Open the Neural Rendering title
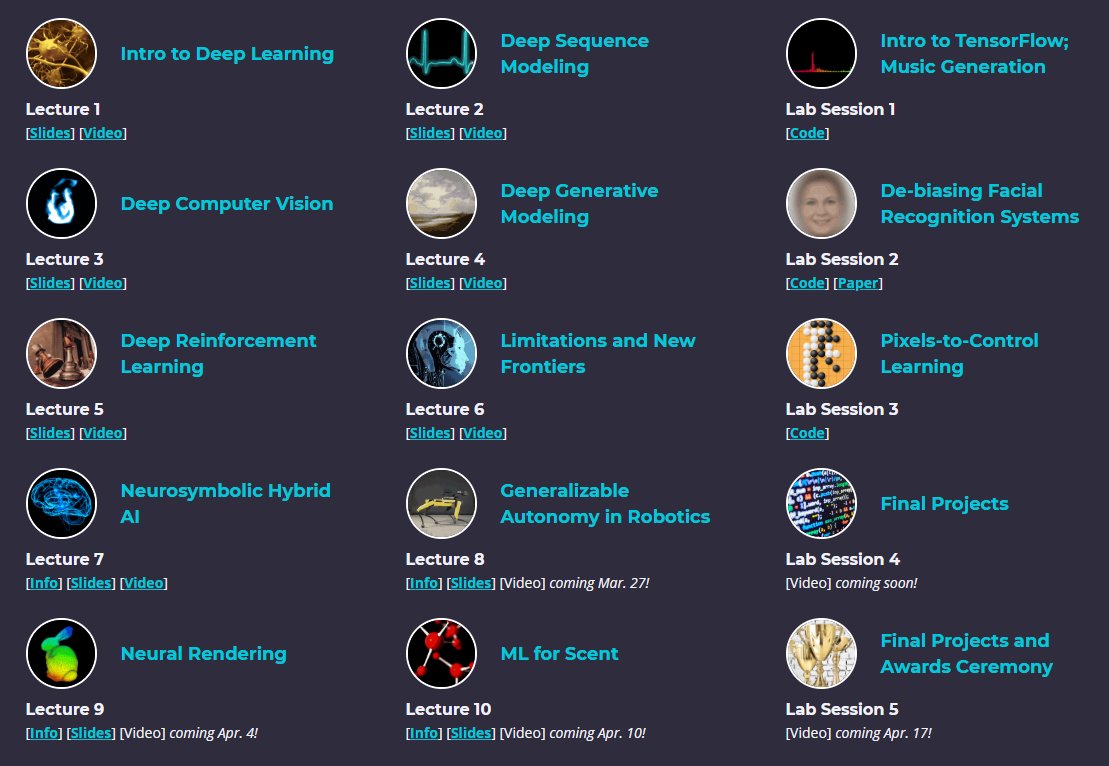 pos(204,654)
